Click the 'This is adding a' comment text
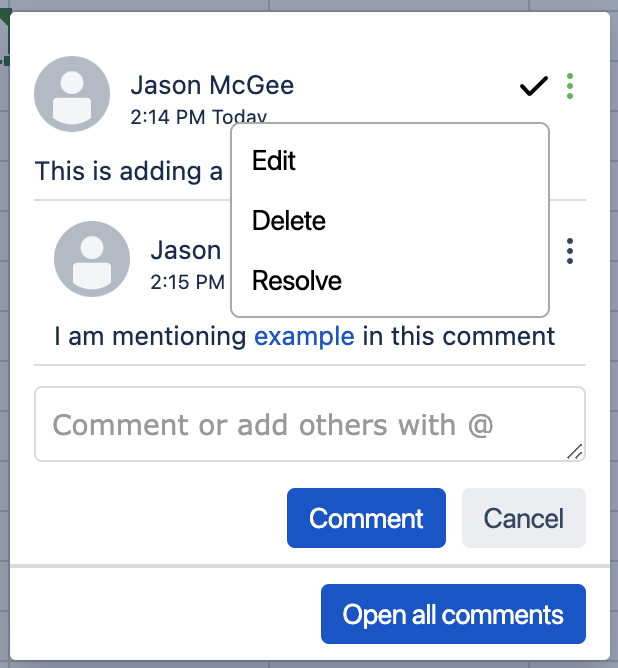Viewport: 618px width, 668px height. click(129, 171)
